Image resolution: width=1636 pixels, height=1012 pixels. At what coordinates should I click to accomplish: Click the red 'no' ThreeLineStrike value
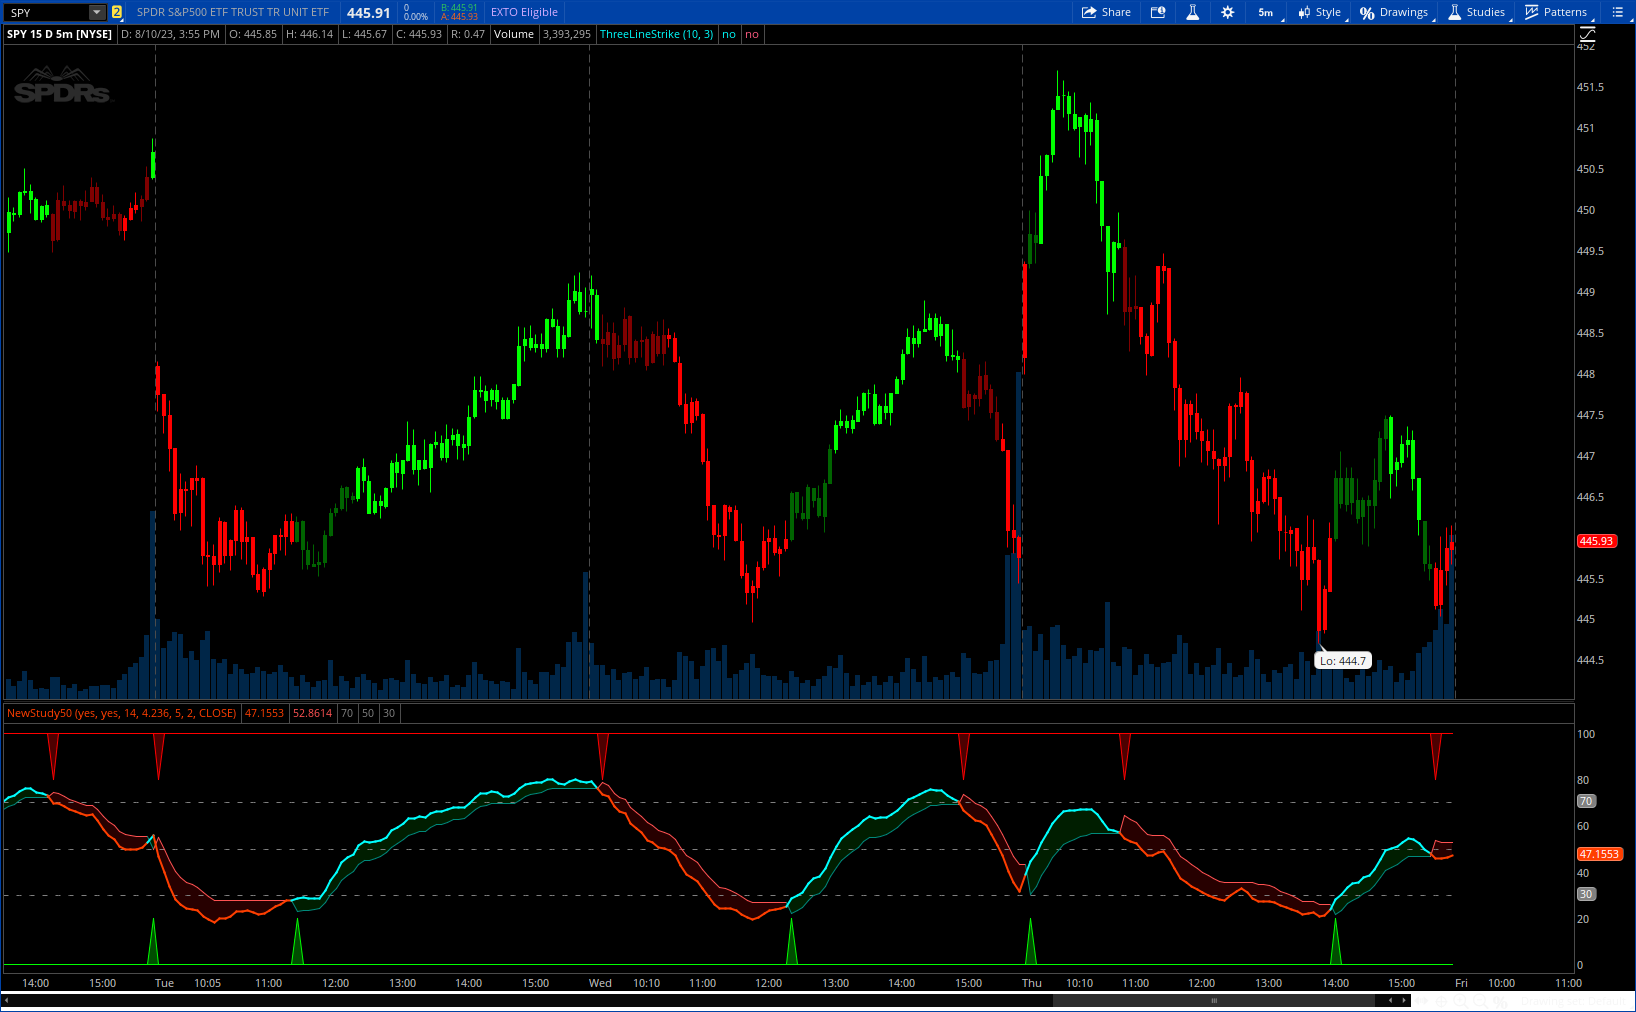coord(752,34)
